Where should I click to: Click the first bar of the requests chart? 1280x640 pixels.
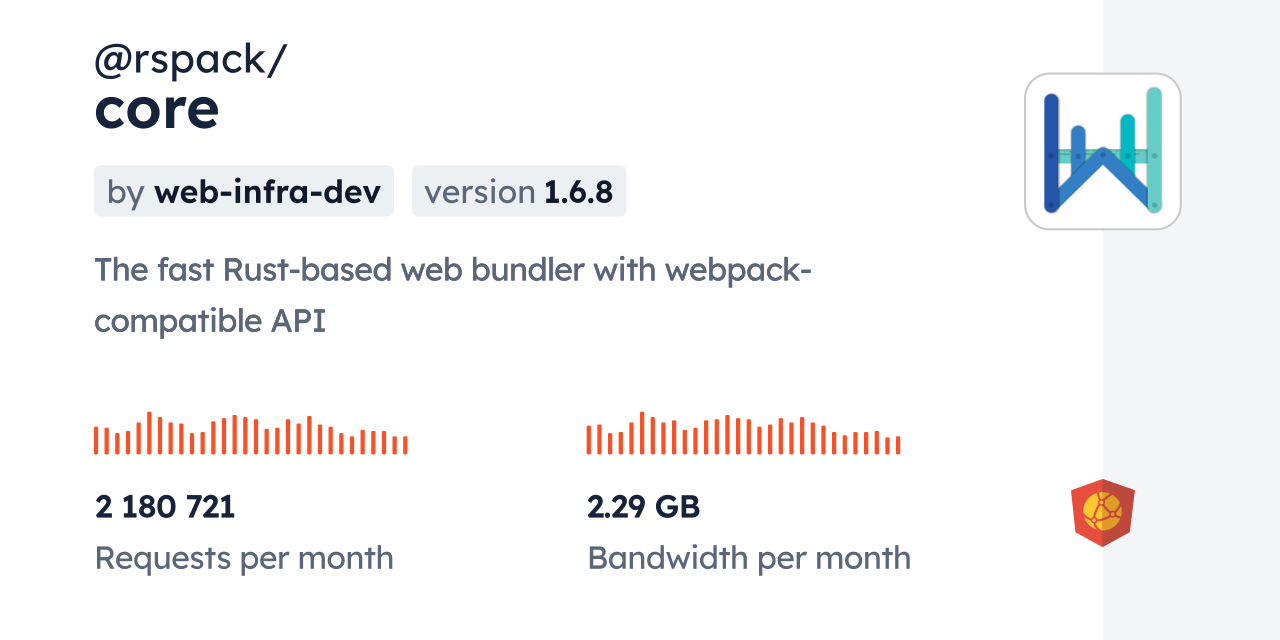(96, 441)
